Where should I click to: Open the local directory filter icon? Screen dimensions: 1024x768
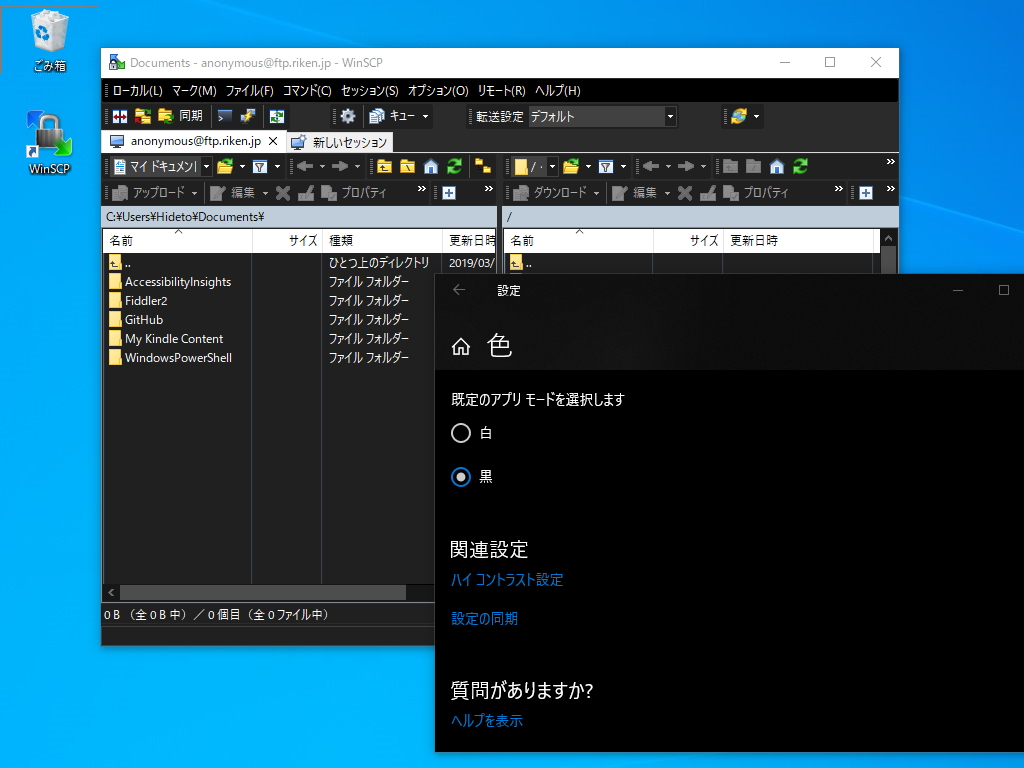point(262,166)
